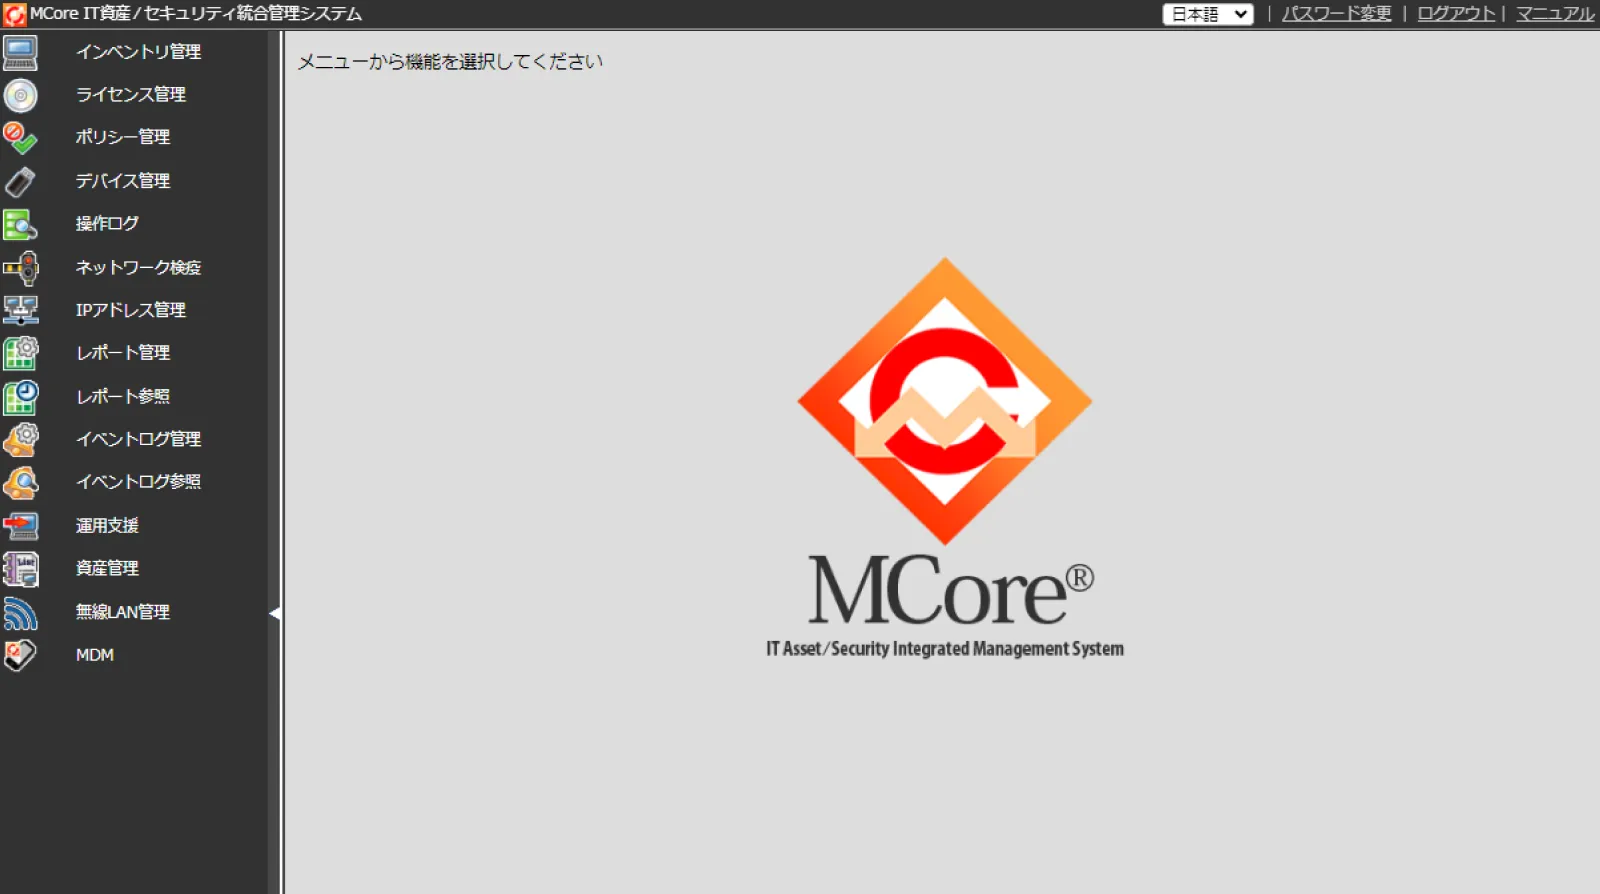Open the インベントリ管理 menu
The image size is (1600, 894).
click(138, 52)
